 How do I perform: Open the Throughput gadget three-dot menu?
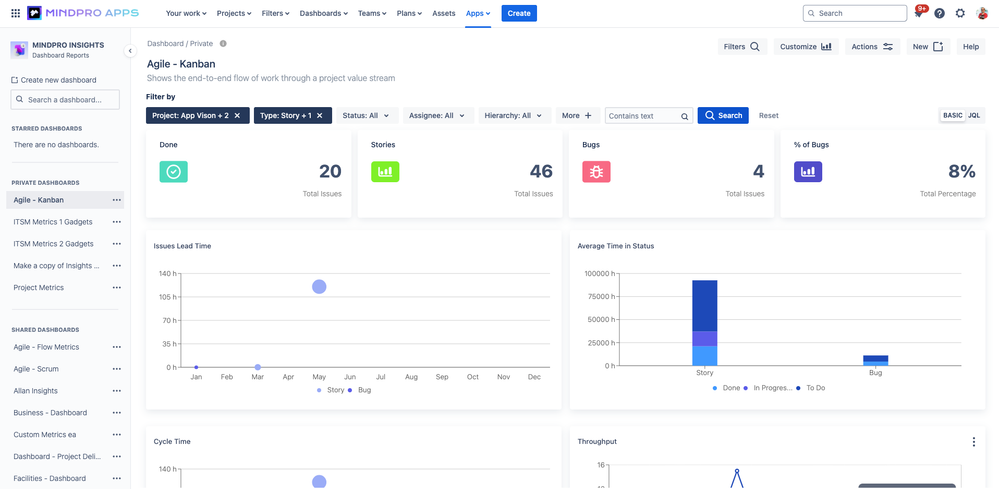tap(974, 442)
